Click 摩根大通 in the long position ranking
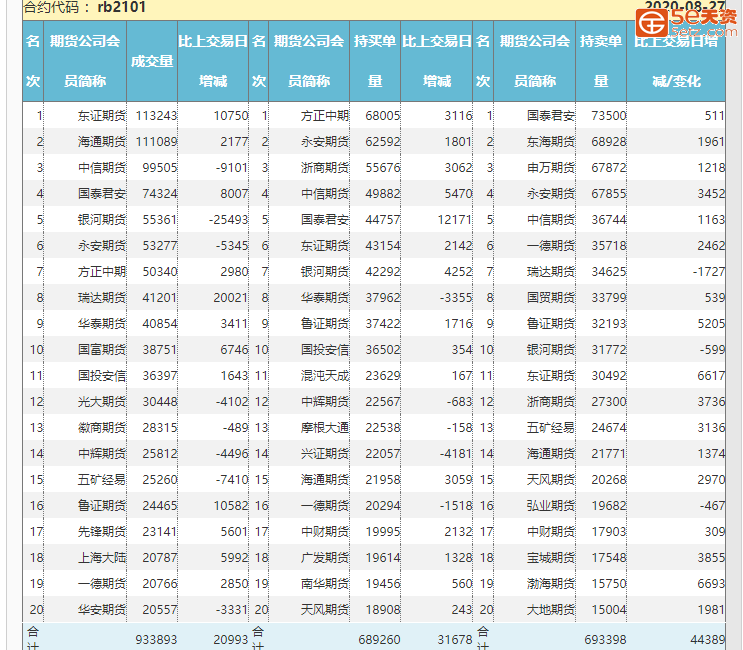Image resolution: width=743 pixels, height=650 pixels. [x=325, y=428]
